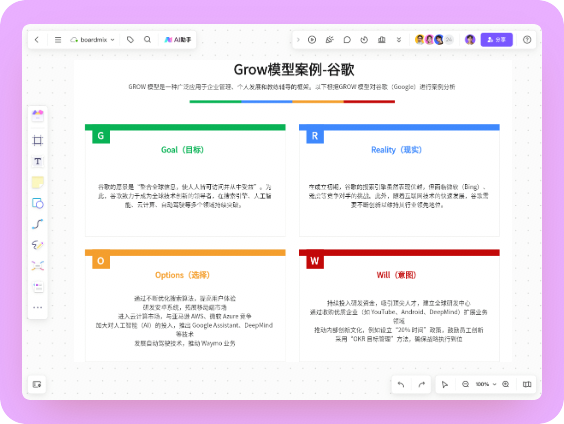This screenshot has width=564, height=424.
Task: Select the Pen drawing tool
Action: coord(38,245)
